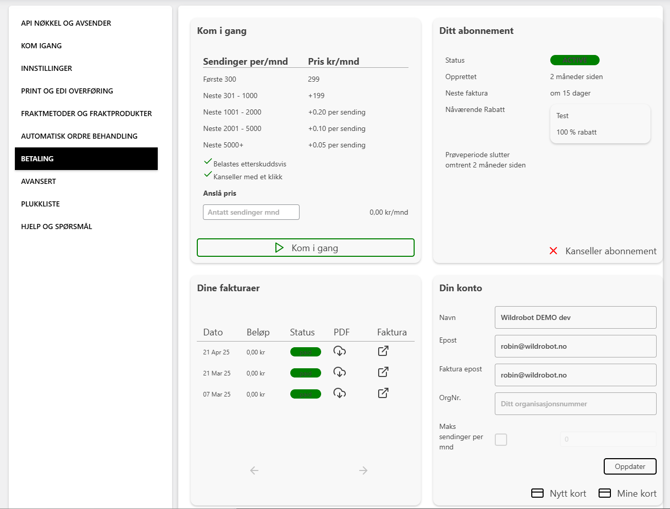Click the green Kom i gang button

306,248
